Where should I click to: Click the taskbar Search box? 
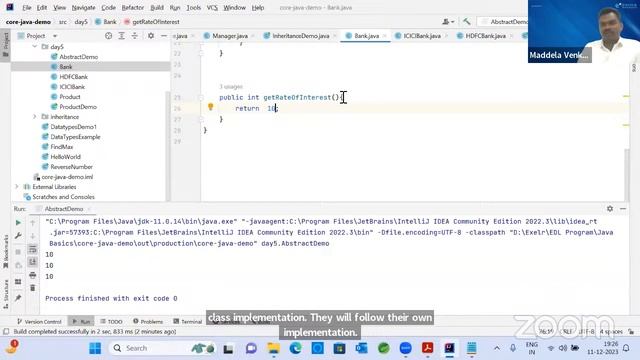pyautogui.click(x=162, y=348)
